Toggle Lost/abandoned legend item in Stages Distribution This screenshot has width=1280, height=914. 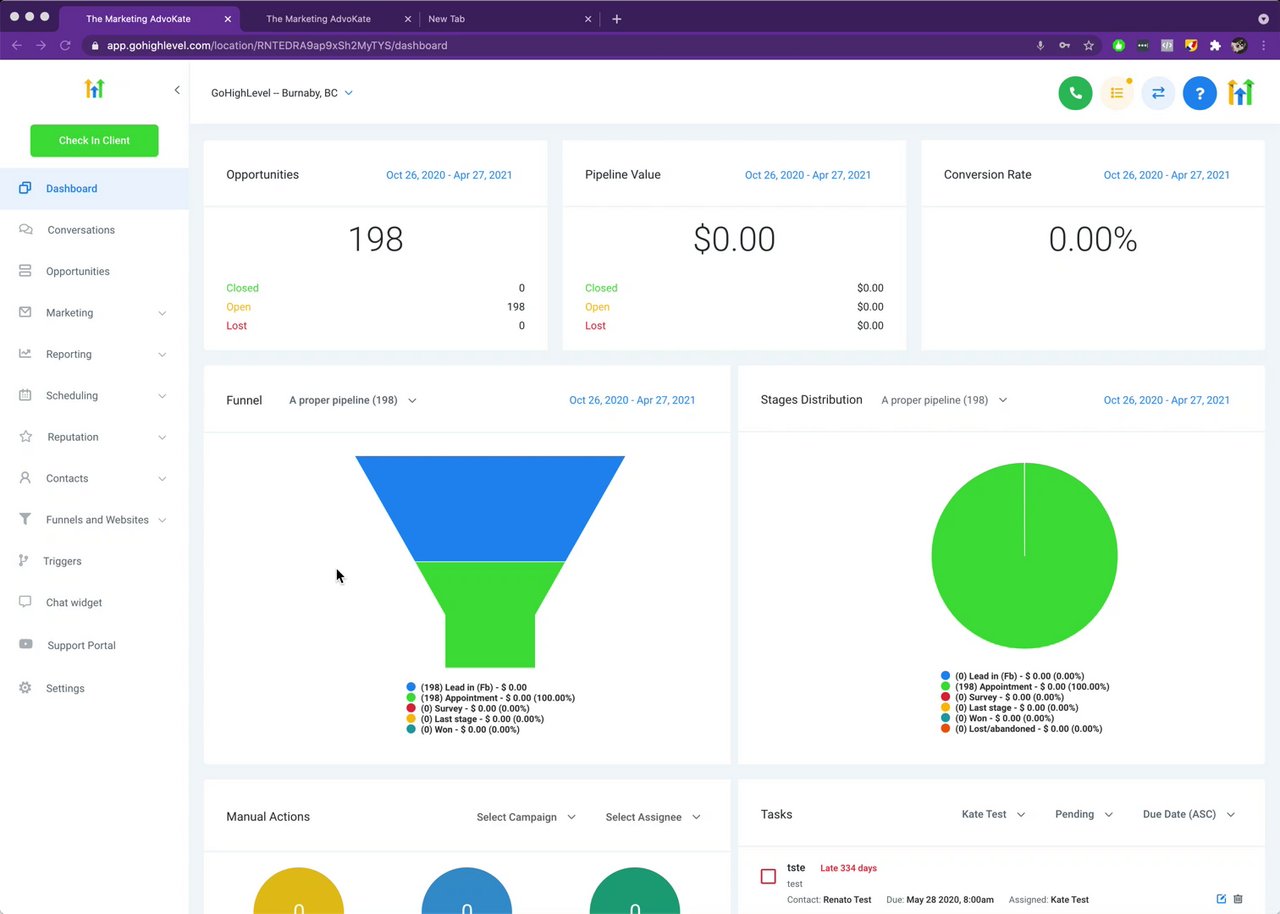tap(1021, 729)
